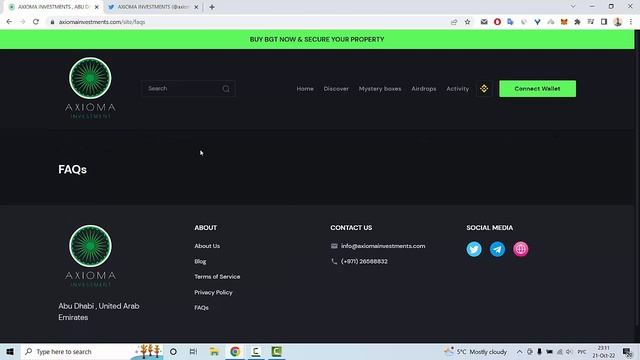Image resolution: width=640 pixels, height=360 pixels.
Task: Click the Connect Wallet button
Action: pos(537,89)
